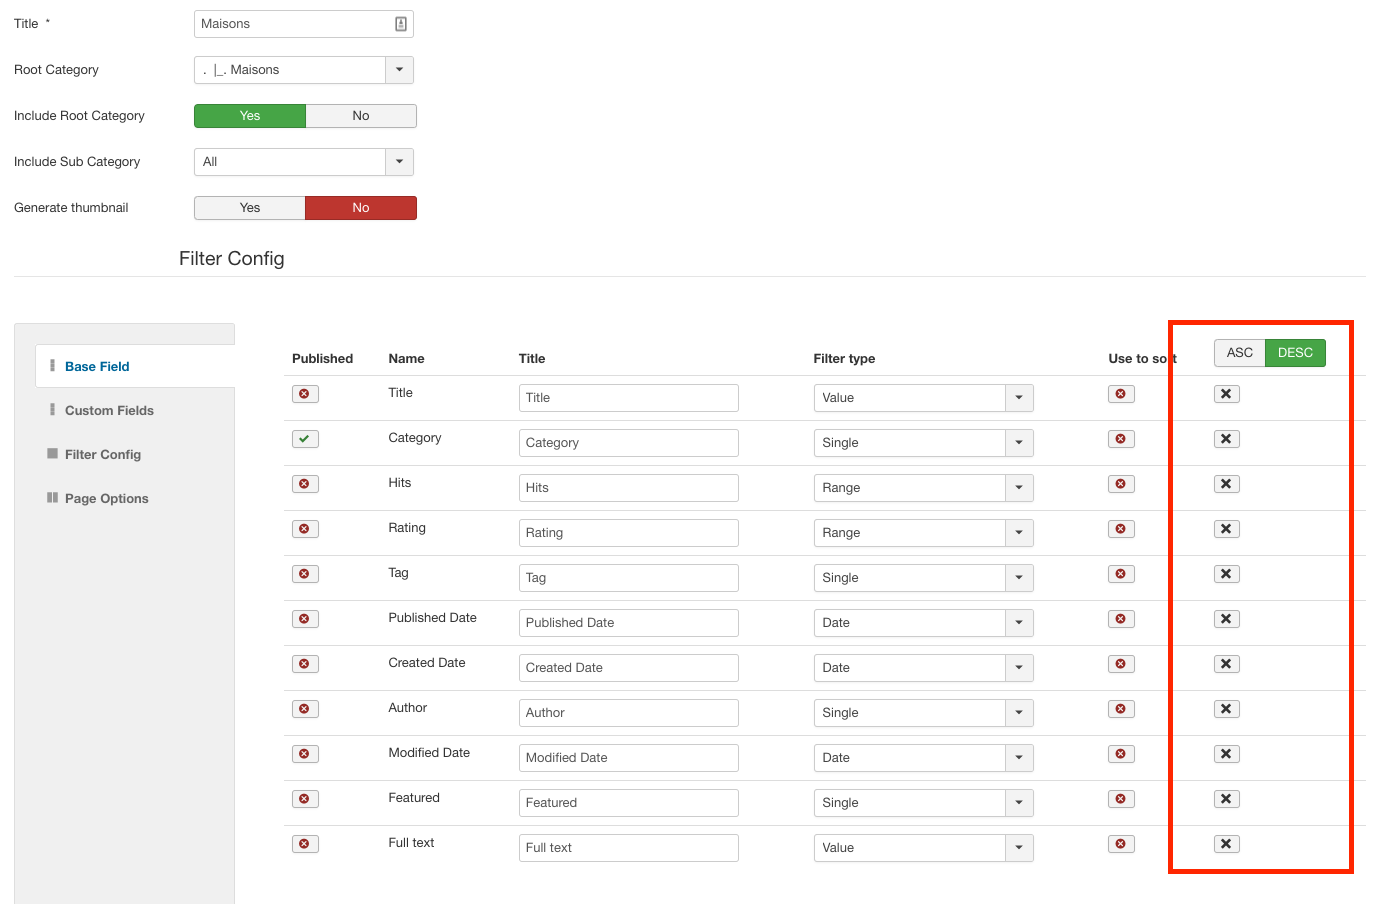The width and height of the screenshot is (1377, 904).
Task: Open the Filter Config sidebar tab
Action: tap(103, 455)
